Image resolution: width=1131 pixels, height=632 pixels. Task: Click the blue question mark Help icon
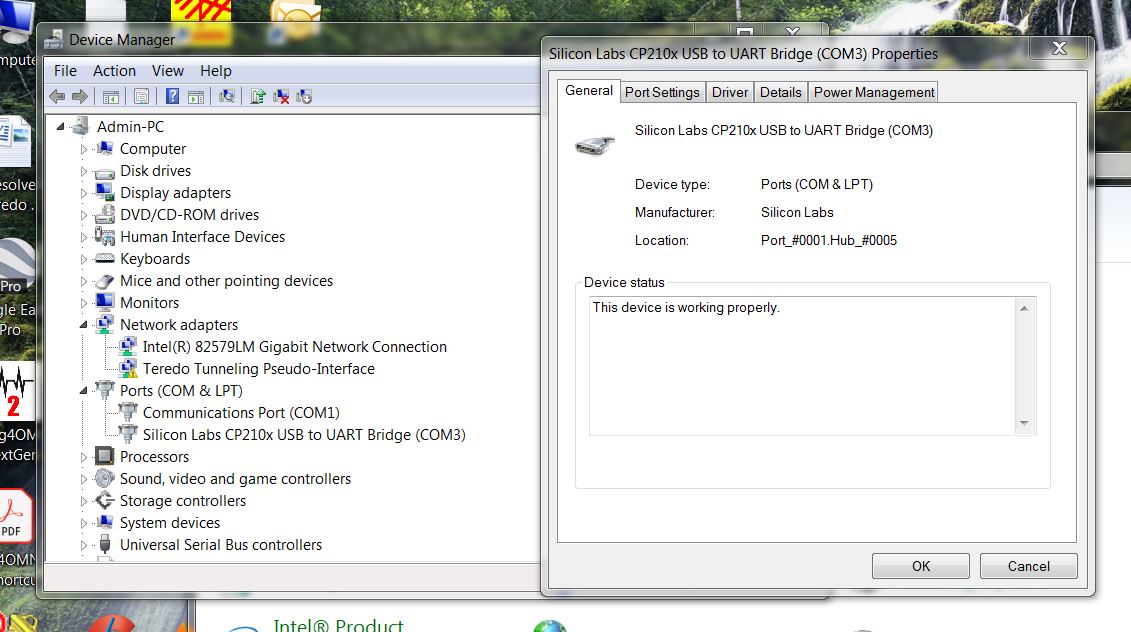pos(172,96)
